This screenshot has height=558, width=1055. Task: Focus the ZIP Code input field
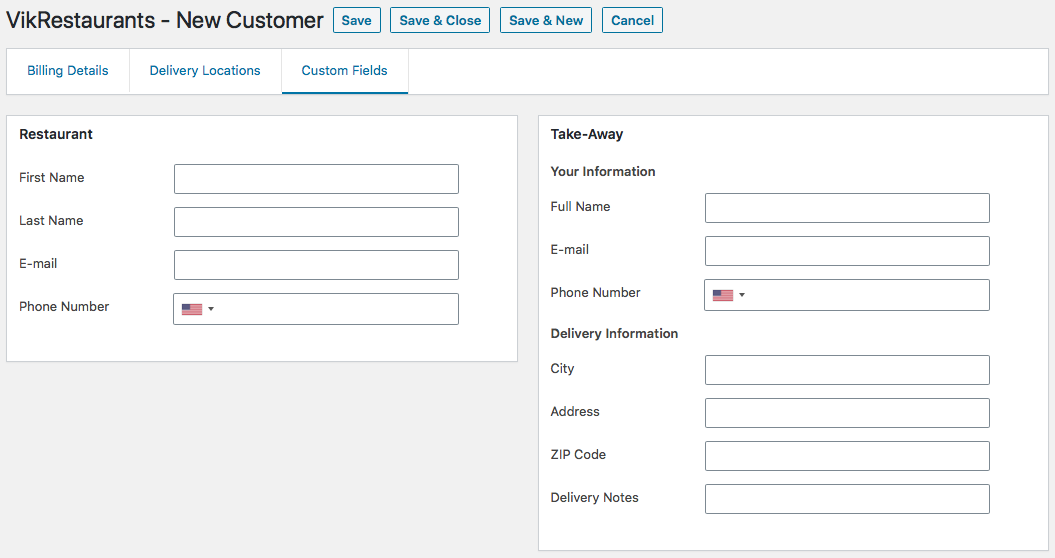click(x=847, y=456)
